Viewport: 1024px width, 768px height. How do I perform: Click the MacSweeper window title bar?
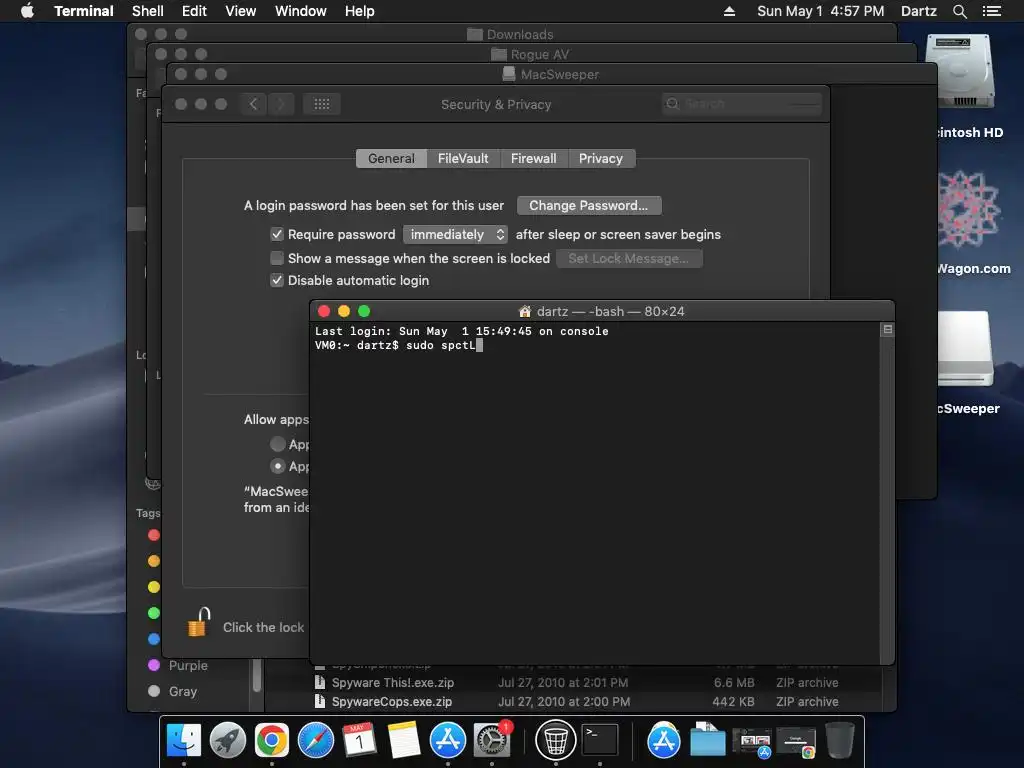pyautogui.click(x=552, y=74)
